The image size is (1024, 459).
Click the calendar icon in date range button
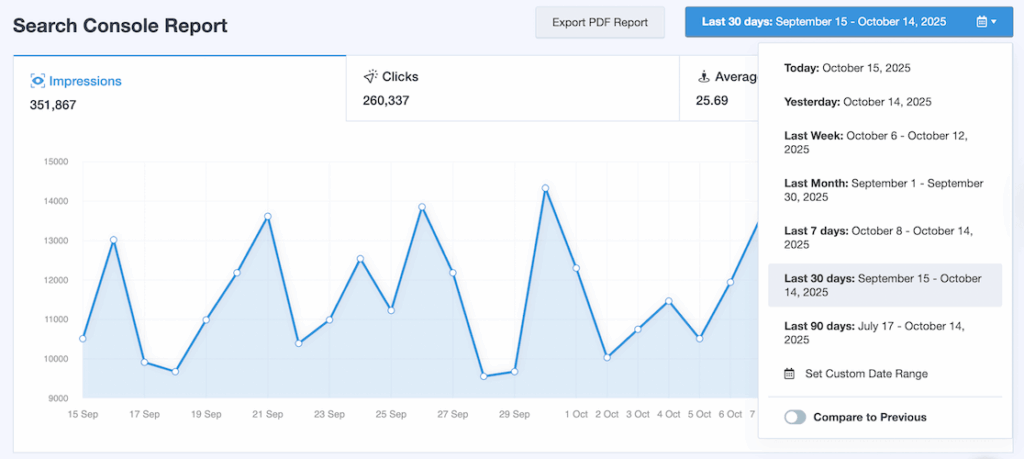[982, 22]
